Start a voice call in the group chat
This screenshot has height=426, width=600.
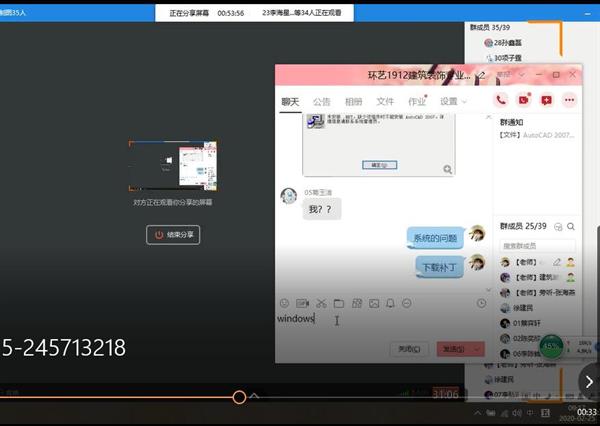[501, 100]
